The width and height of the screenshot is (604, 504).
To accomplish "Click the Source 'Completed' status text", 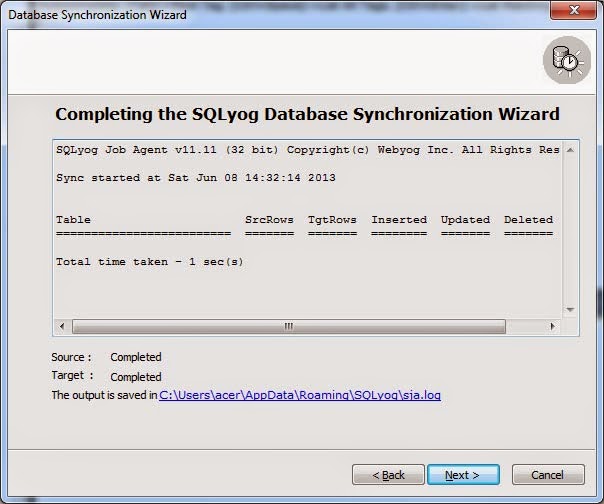I will click(x=136, y=357).
